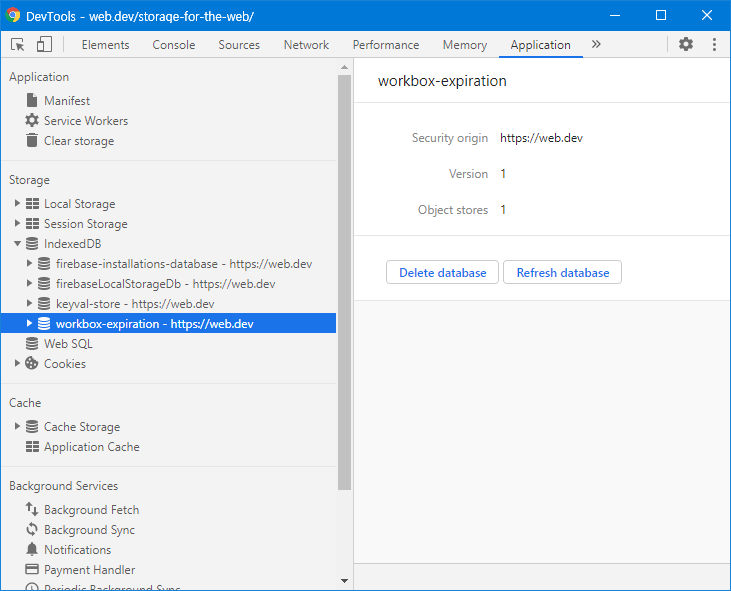Switch to the Console tab

(174, 45)
